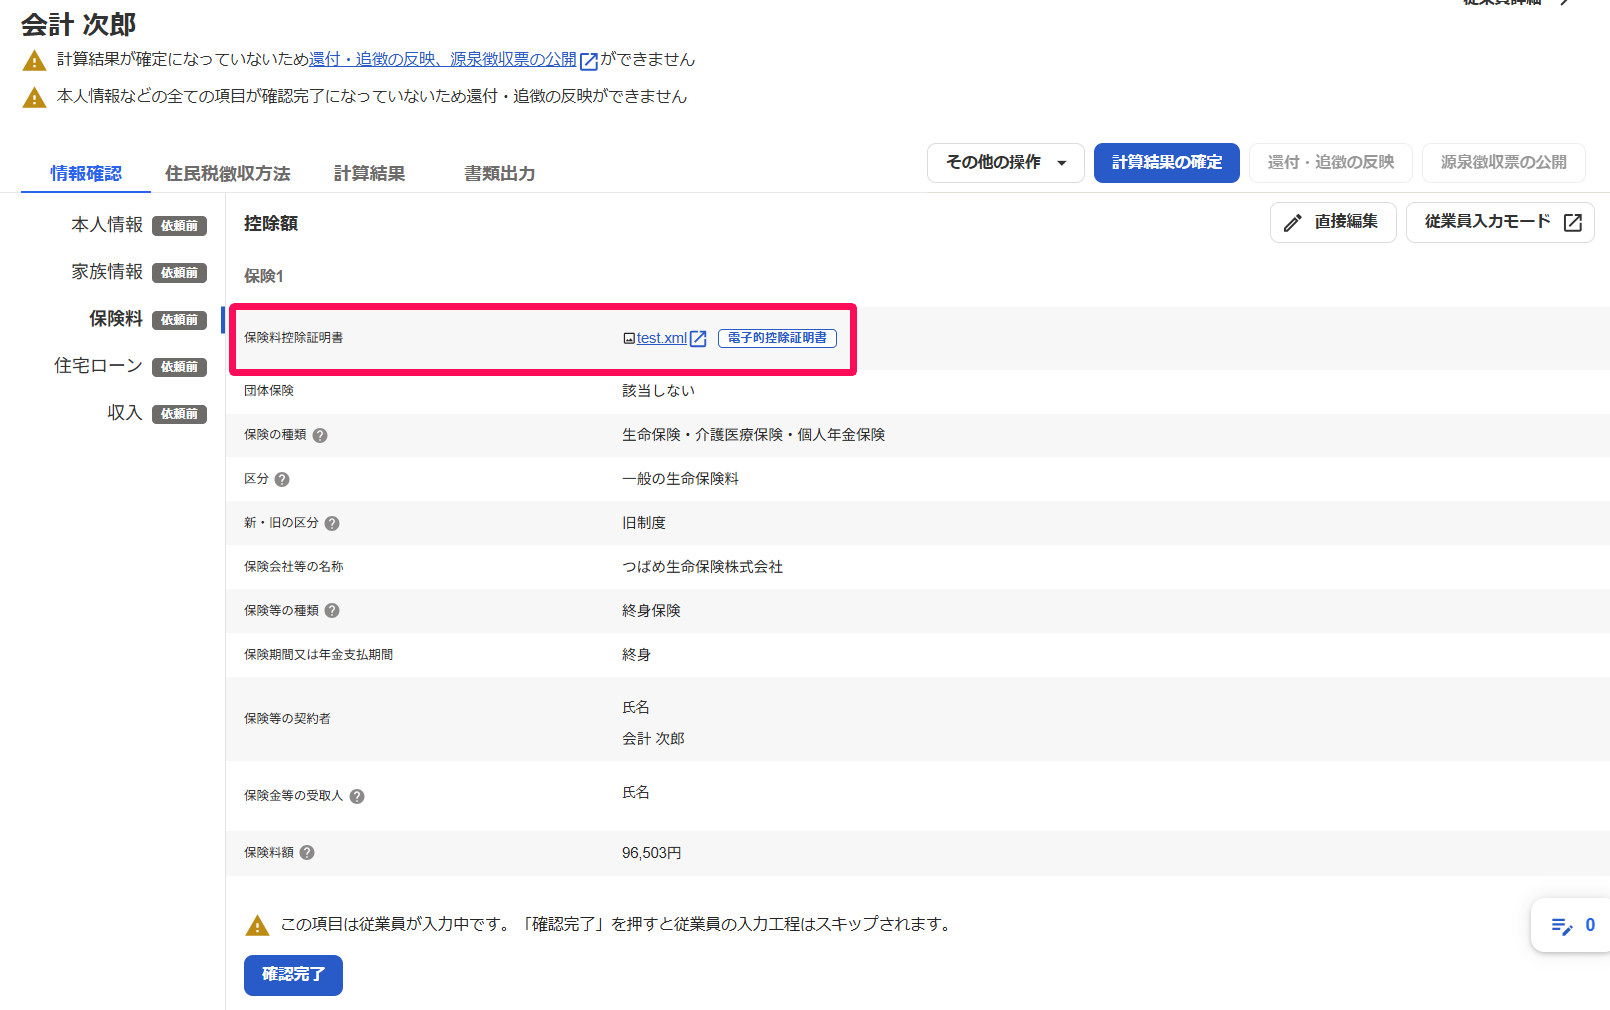Click the 保険期間又は年金支払期間 label
The image size is (1610, 1010).
tap(318, 655)
